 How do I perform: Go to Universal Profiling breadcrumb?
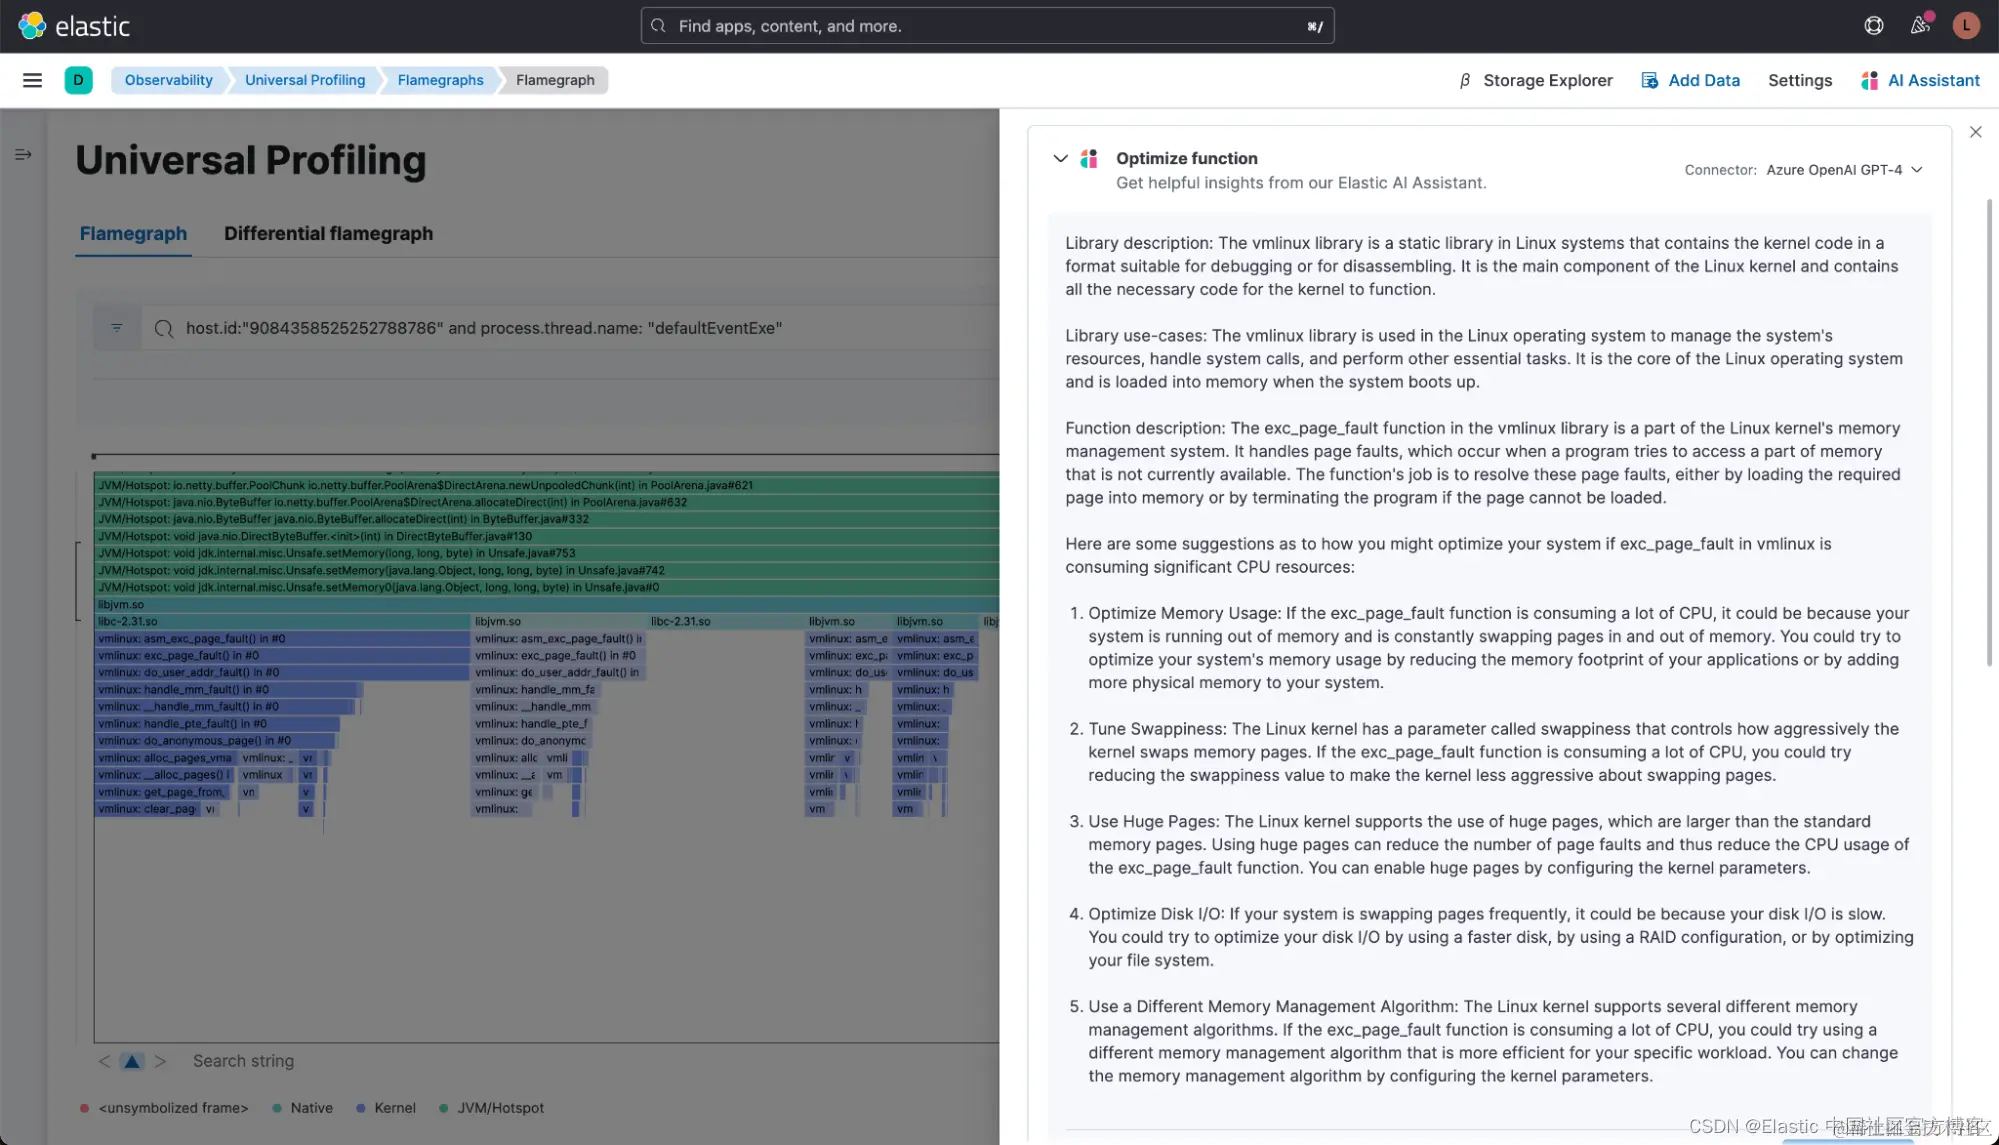305,80
